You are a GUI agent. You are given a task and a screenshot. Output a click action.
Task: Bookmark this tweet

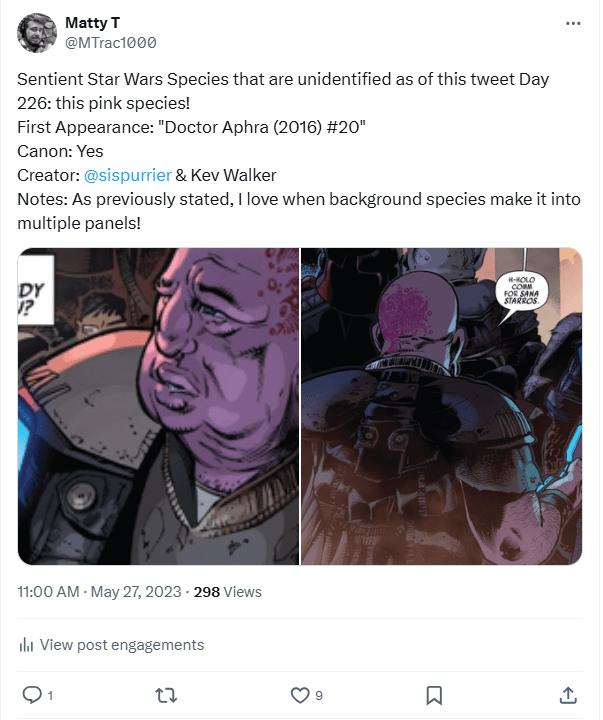pyautogui.click(x=434, y=694)
